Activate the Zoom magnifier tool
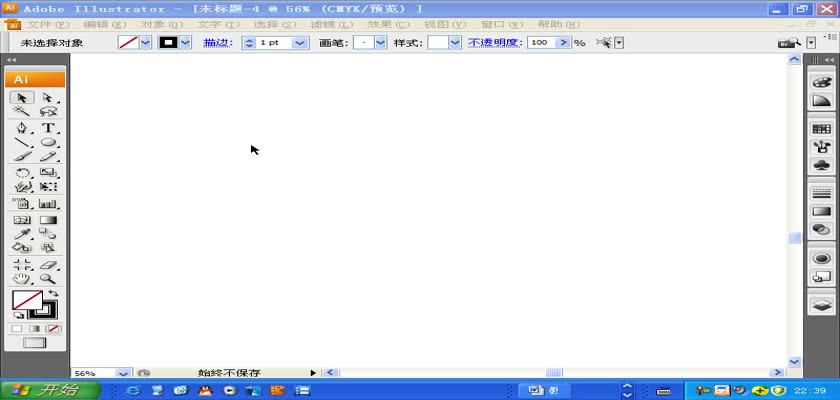 48,278
